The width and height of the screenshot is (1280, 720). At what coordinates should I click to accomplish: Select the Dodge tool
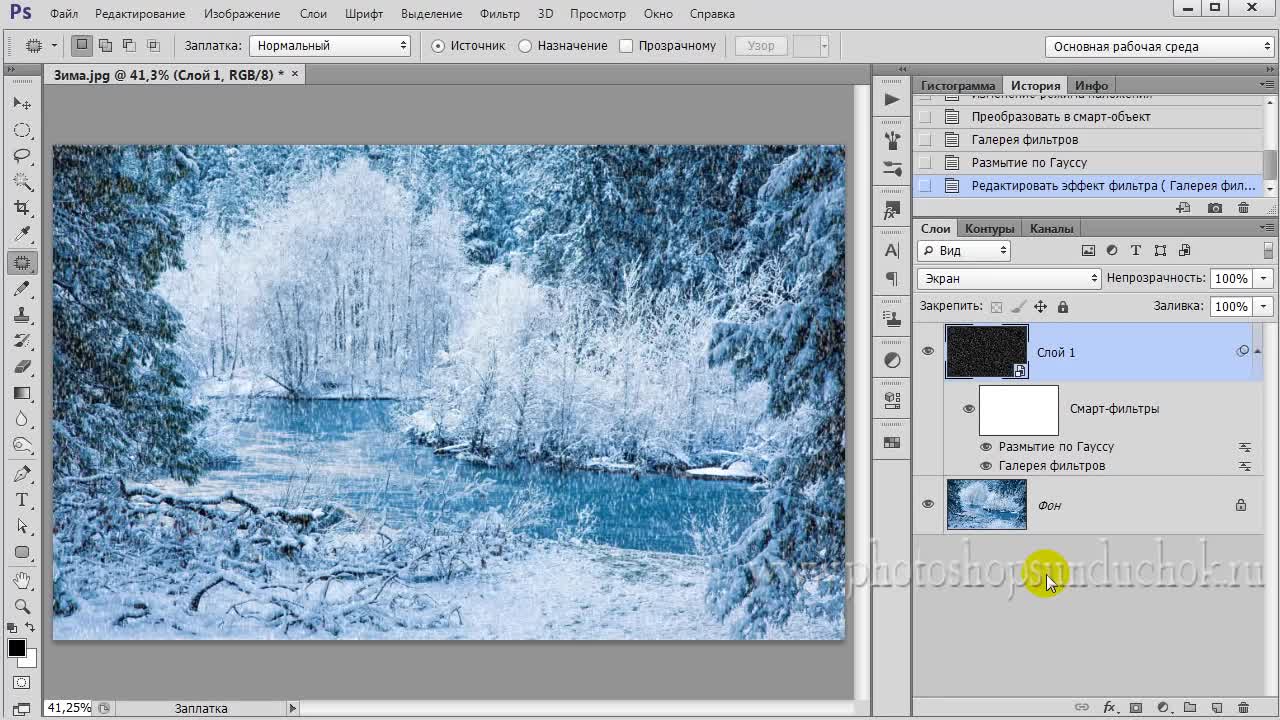coord(22,445)
